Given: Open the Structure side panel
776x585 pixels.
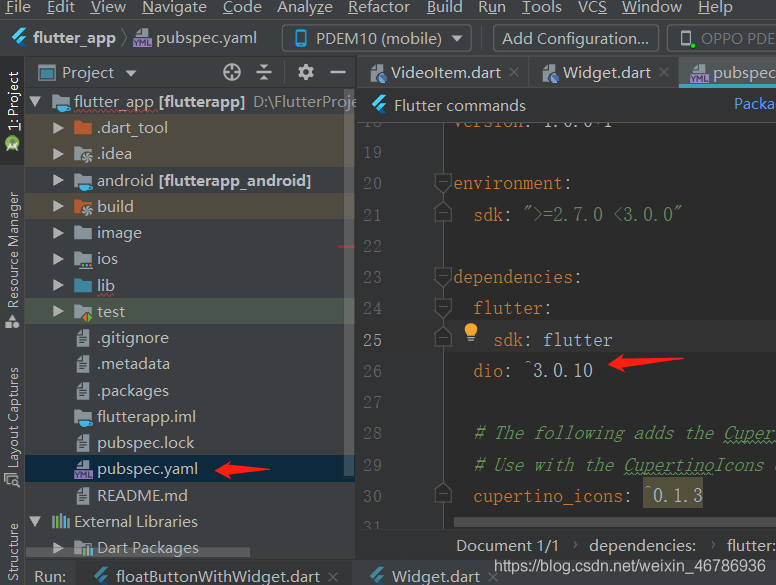Looking at the screenshot, I should (x=13, y=552).
